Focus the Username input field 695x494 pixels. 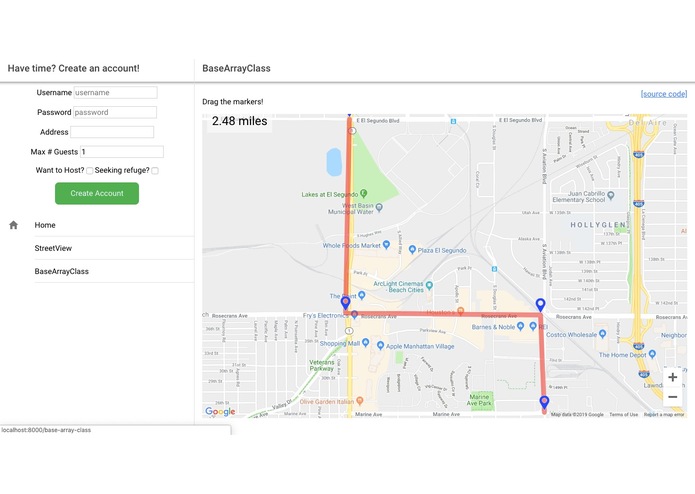[115, 93]
